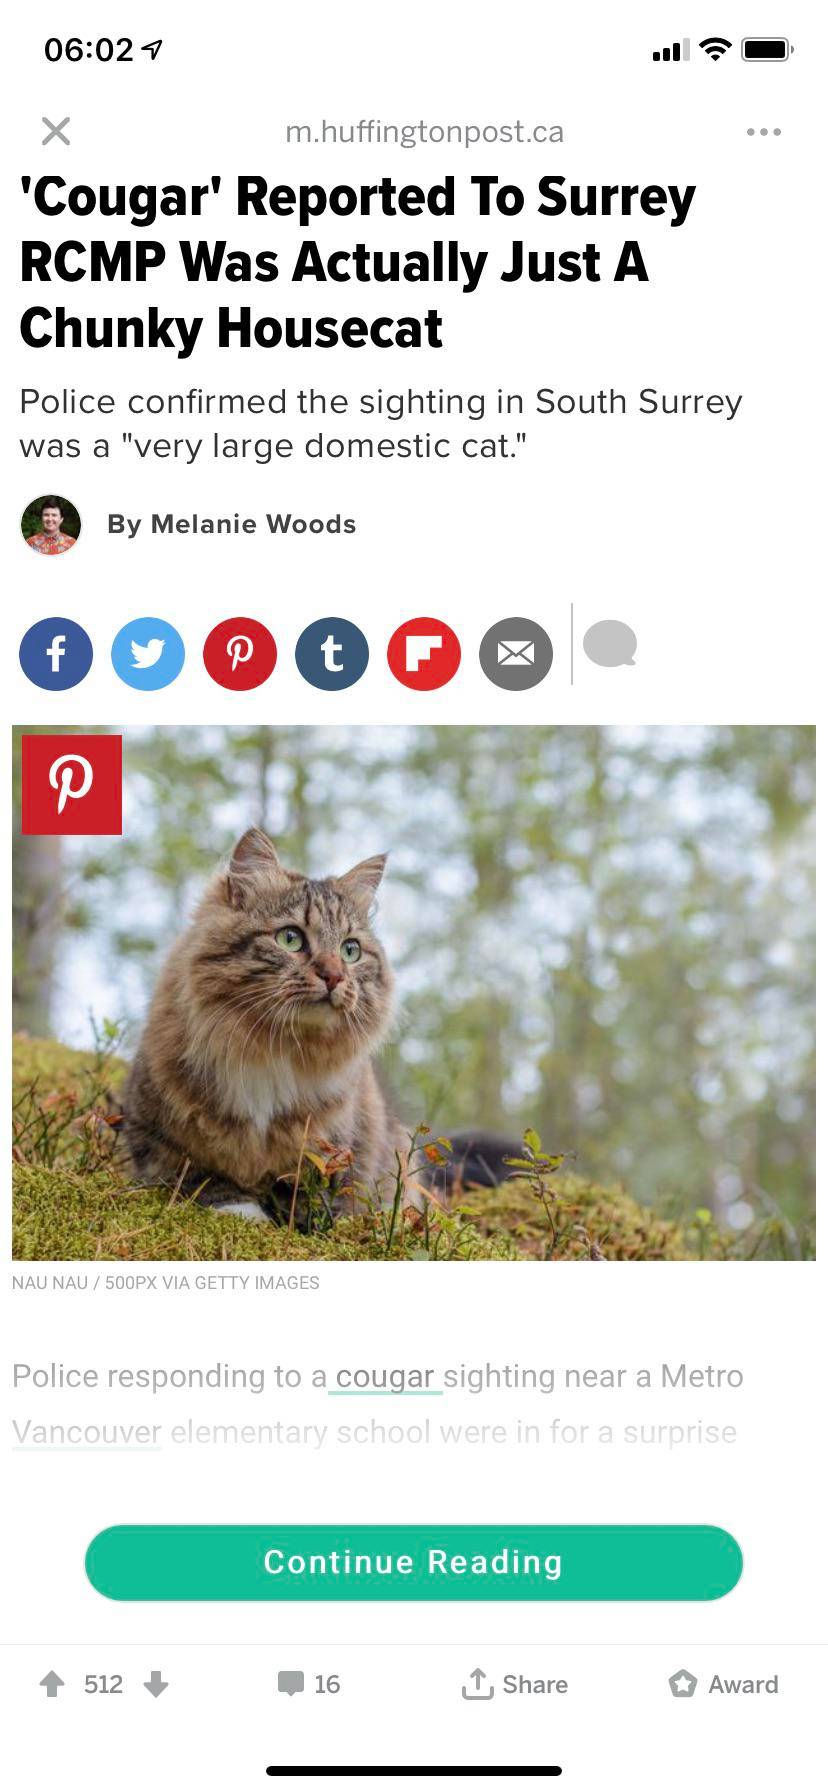Viewport: 828px width, 1792px height.
Task: Upvote the post
Action: point(52,1684)
